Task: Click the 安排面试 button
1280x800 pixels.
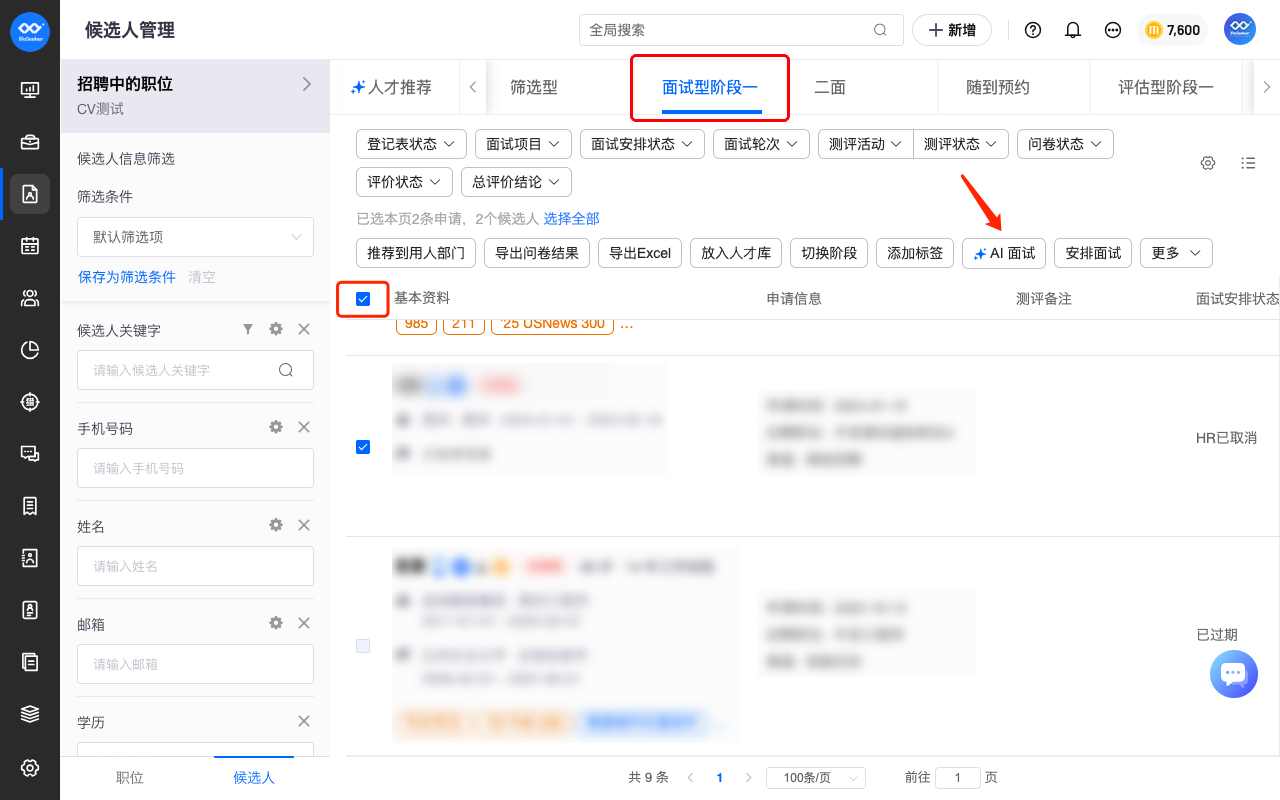Action: [x=1093, y=253]
